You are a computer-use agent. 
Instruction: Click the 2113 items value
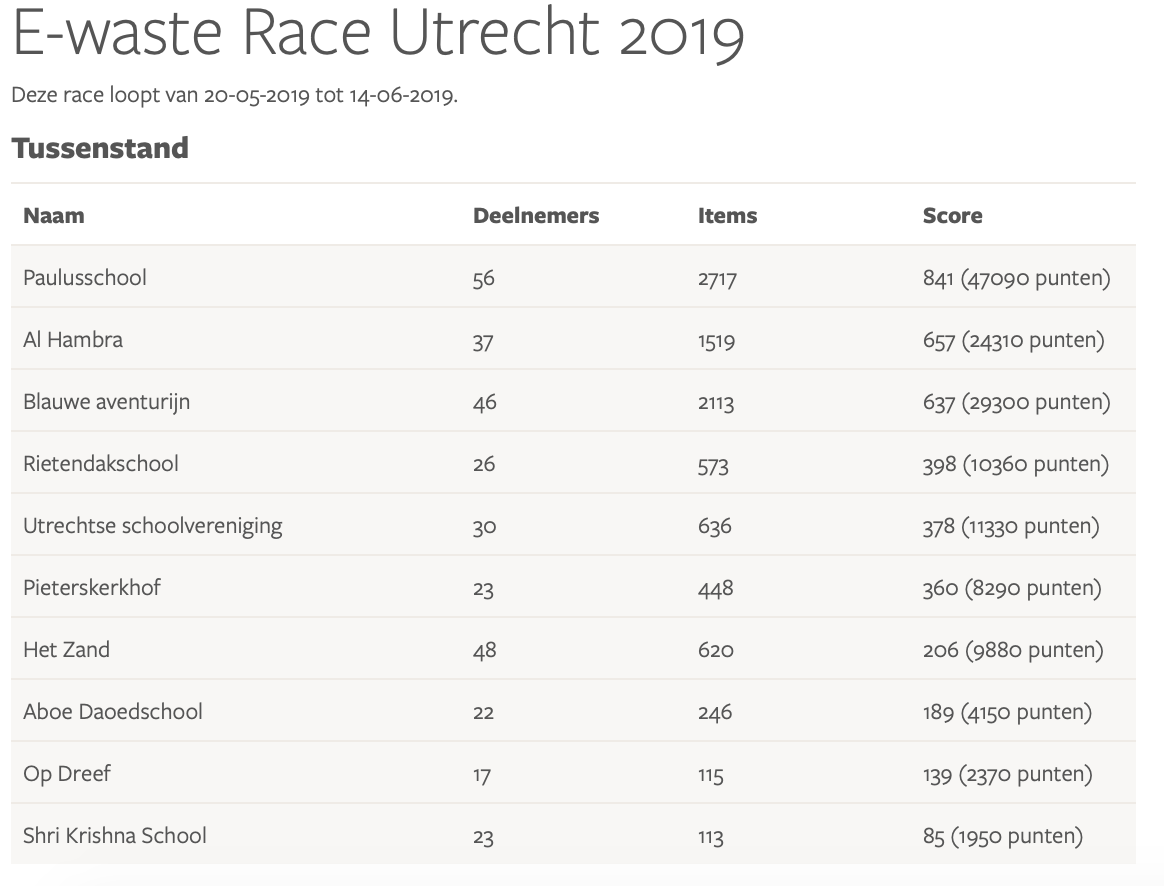pos(716,403)
